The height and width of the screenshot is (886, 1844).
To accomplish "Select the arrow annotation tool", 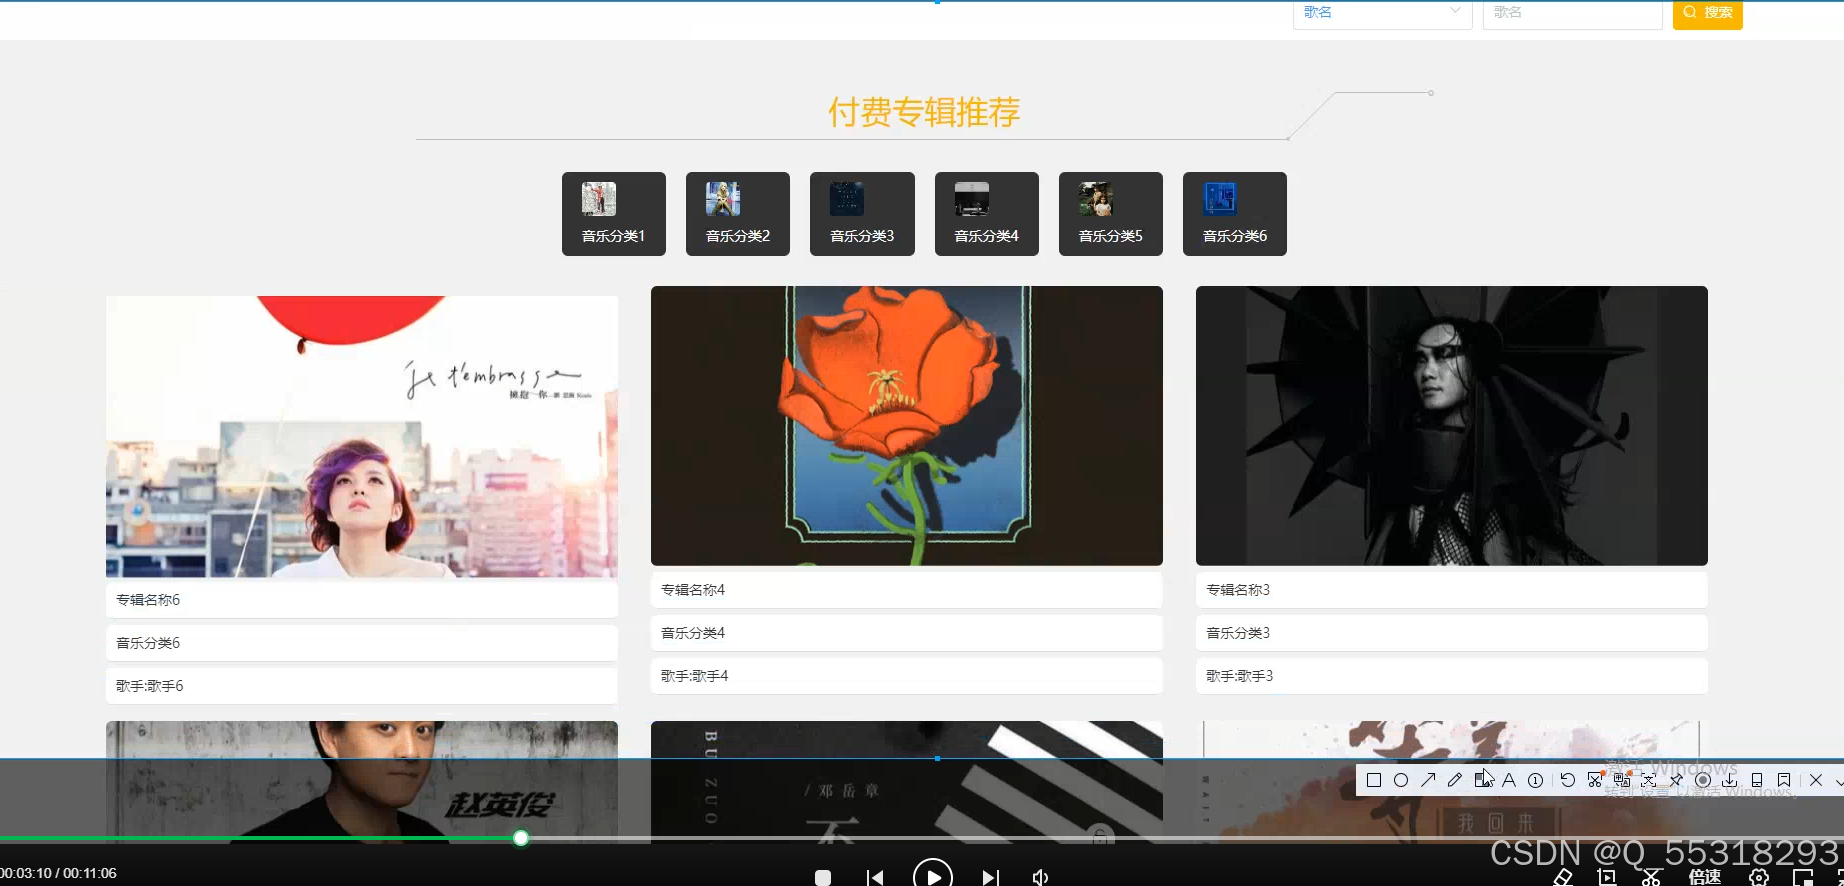I will click(1428, 780).
